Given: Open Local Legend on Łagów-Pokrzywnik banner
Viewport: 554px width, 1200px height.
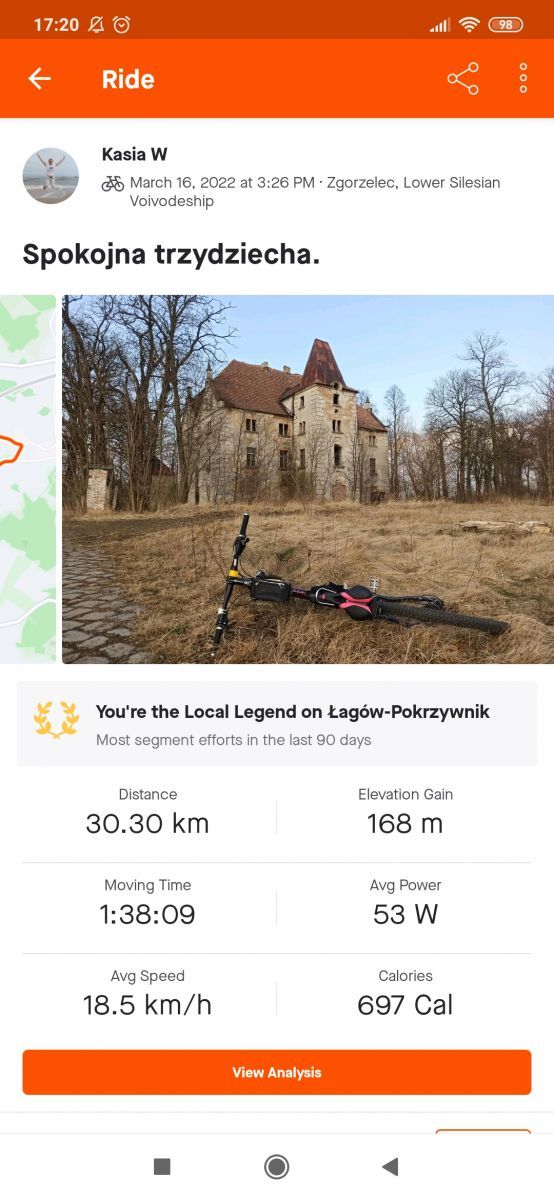Looking at the screenshot, I should click(277, 724).
